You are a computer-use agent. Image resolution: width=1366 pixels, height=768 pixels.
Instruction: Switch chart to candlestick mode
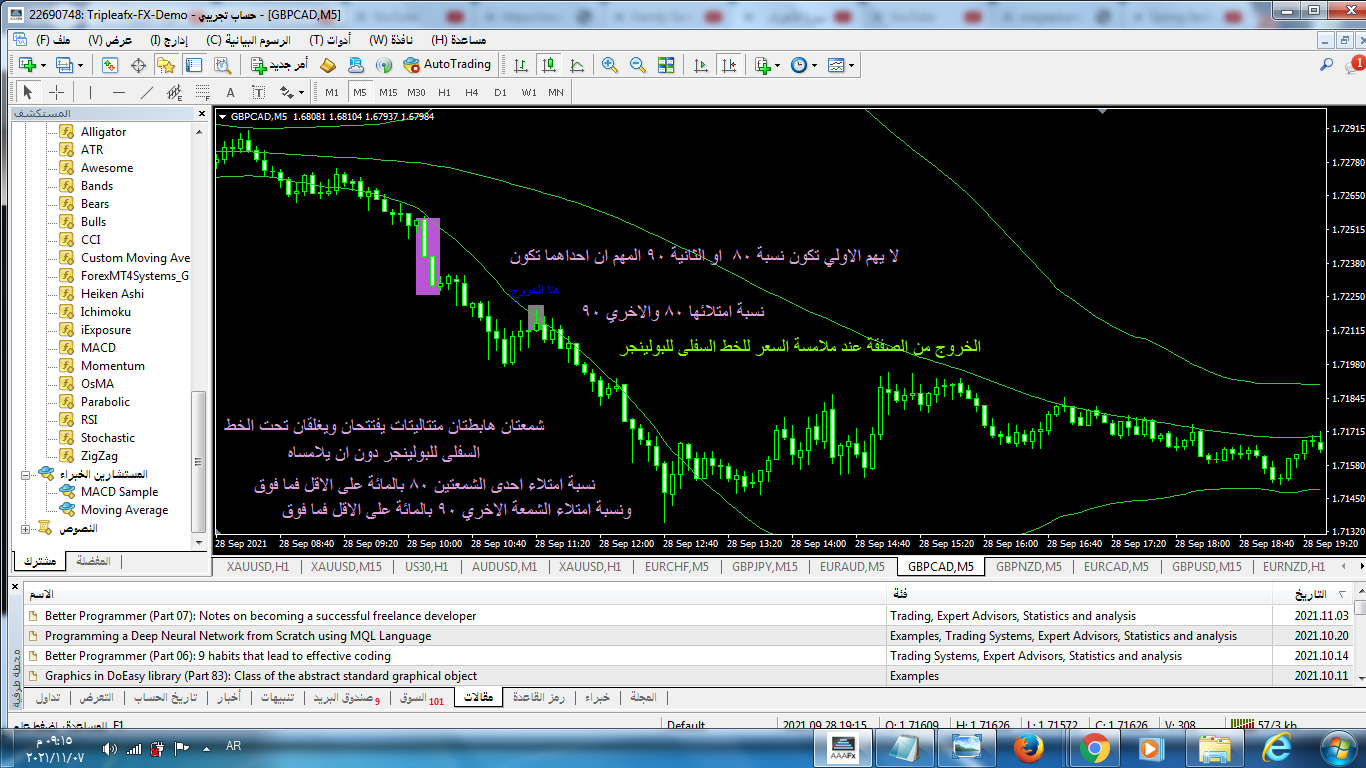click(x=548, y=65)
